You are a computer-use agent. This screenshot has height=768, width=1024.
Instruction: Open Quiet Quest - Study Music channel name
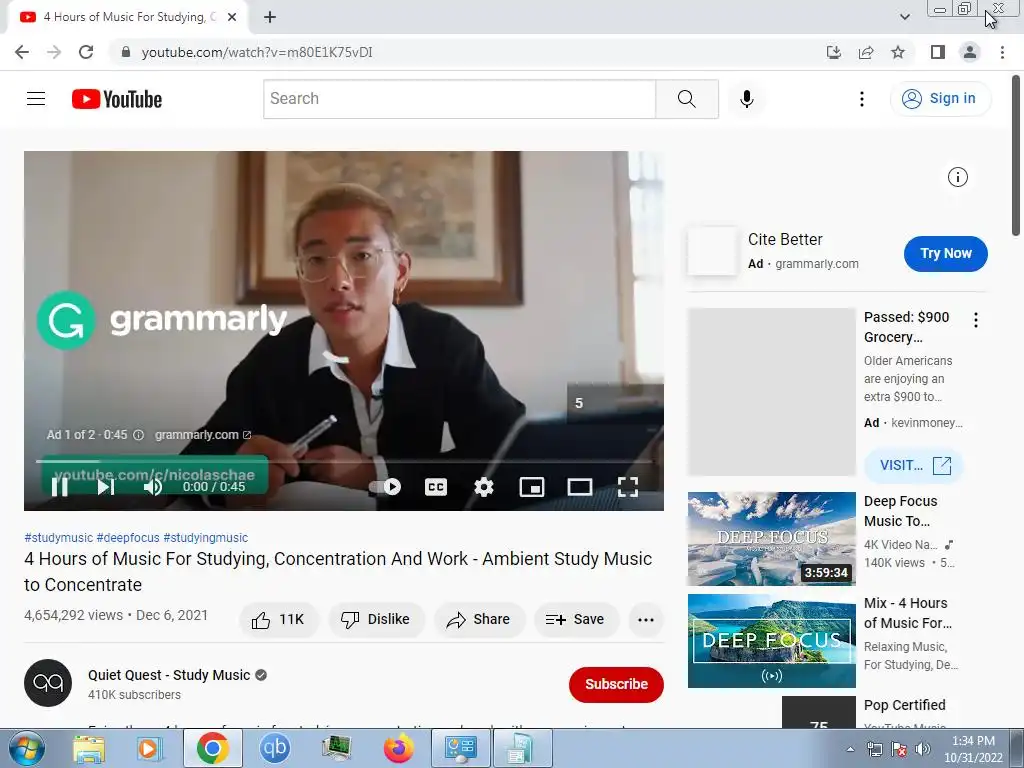click(169, 675)
